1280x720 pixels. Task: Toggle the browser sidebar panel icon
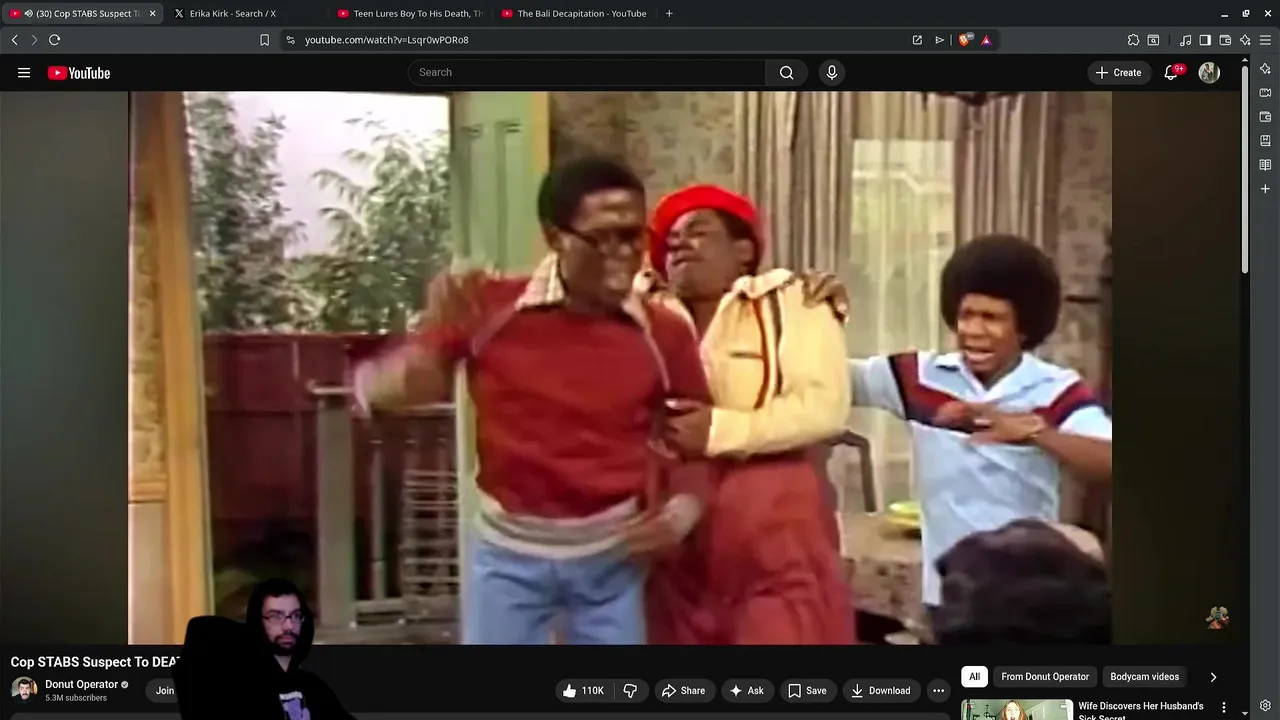pos(1205,40)
